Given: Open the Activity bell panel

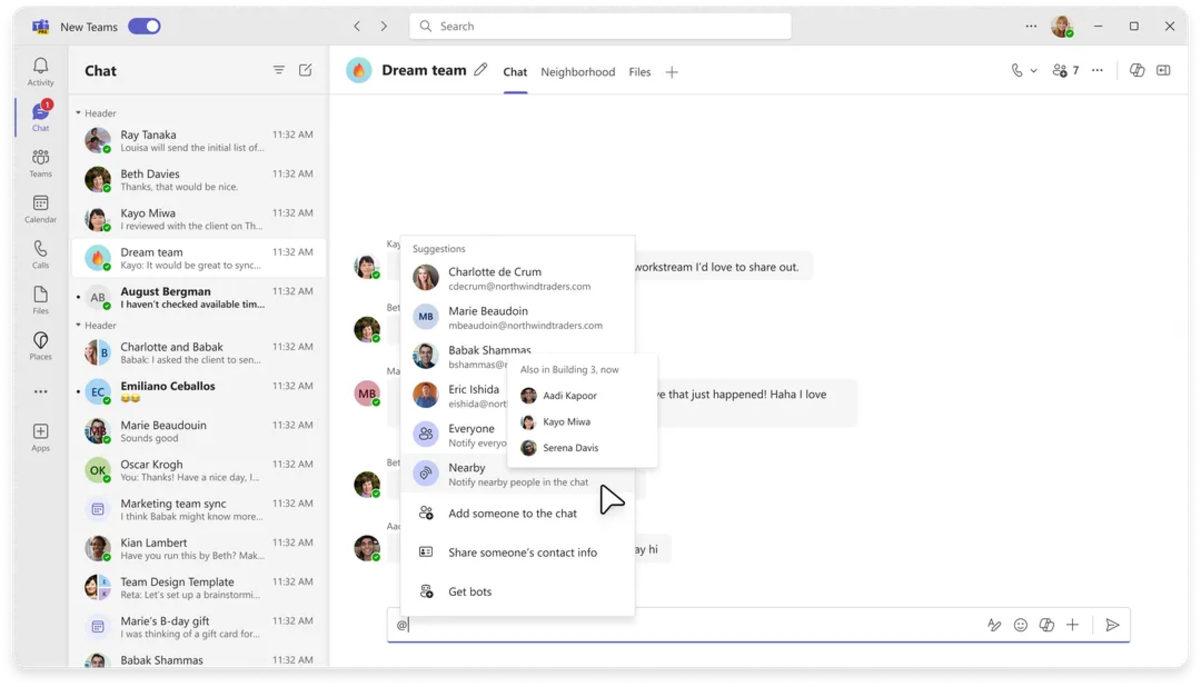Looking at the screenshot, I should coord(40,62).
